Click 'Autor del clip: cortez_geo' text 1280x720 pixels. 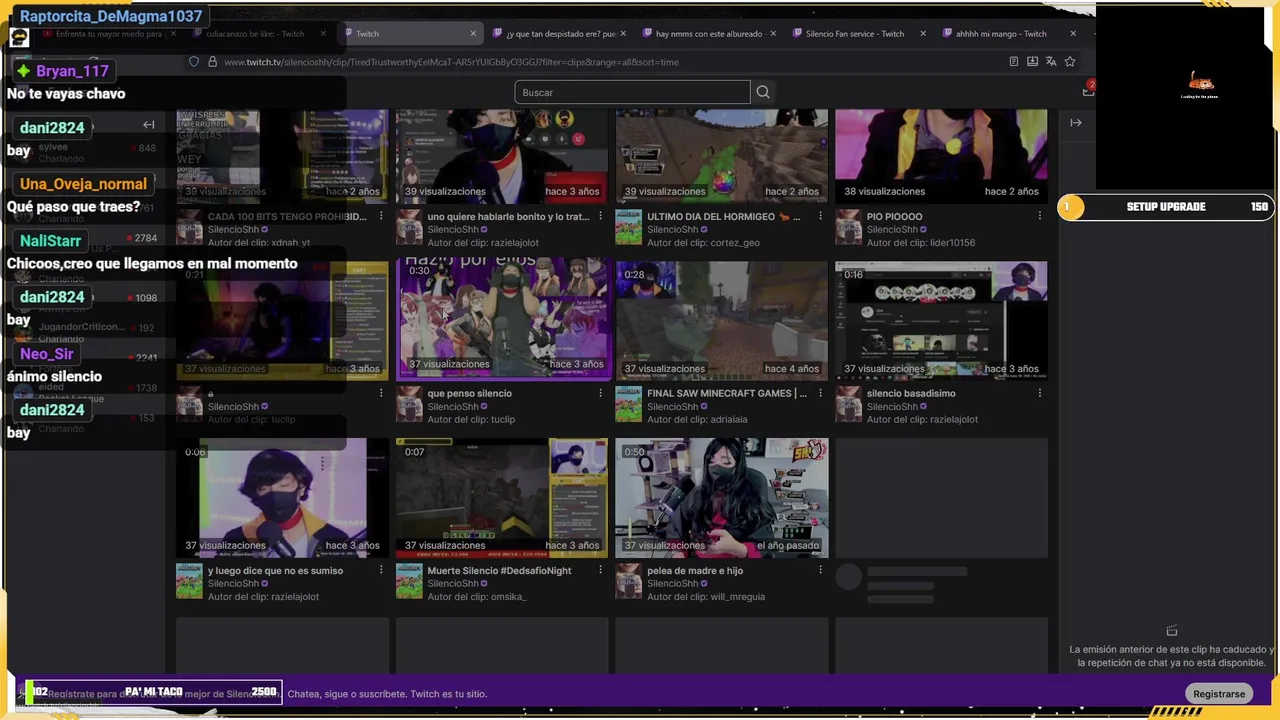tap(703, 243)
